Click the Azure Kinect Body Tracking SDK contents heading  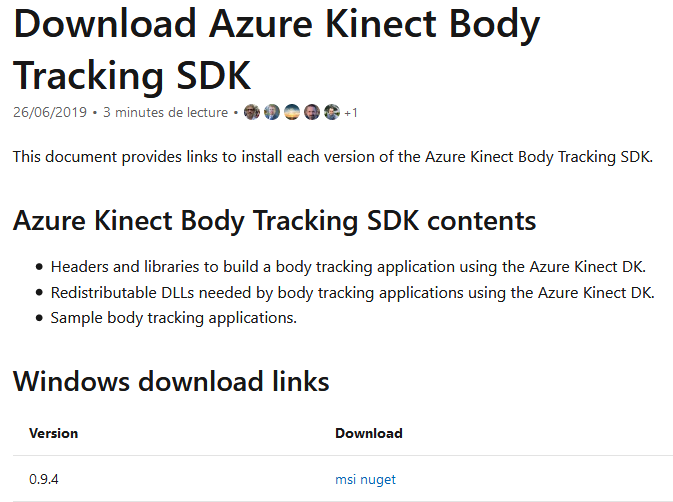[274, 221]
